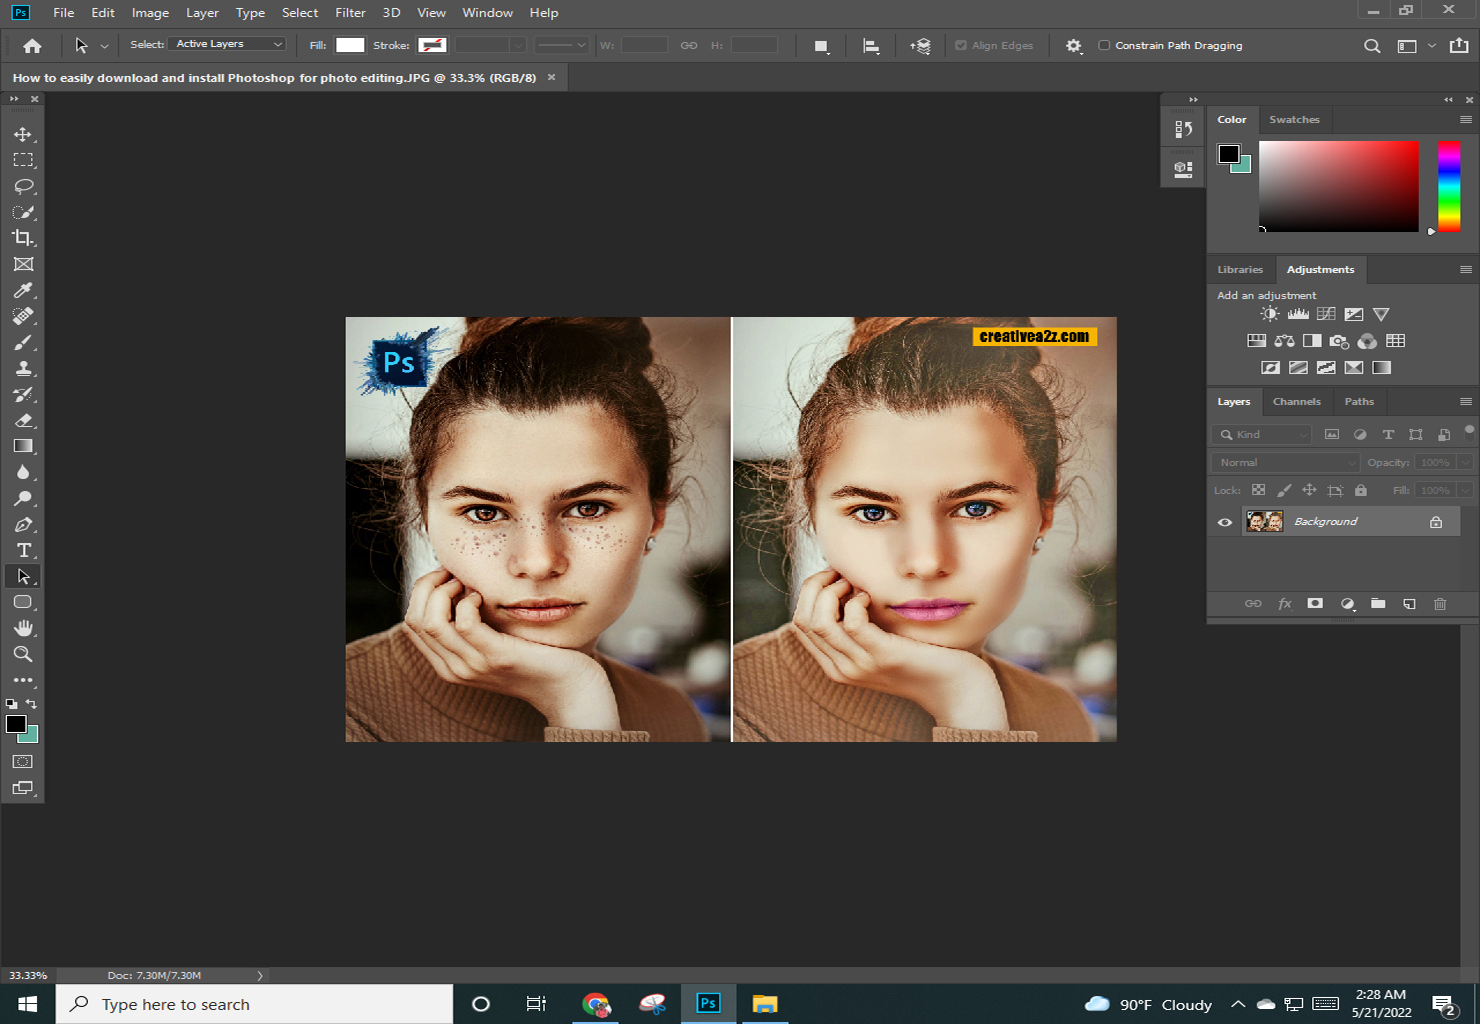Select the Crop tool
1480x1024 pixels.
click(23, 238)
